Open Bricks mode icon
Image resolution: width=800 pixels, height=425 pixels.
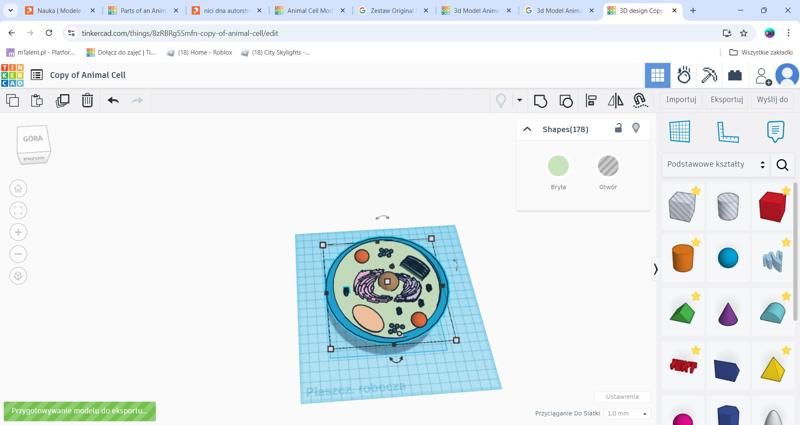(735, 76)
